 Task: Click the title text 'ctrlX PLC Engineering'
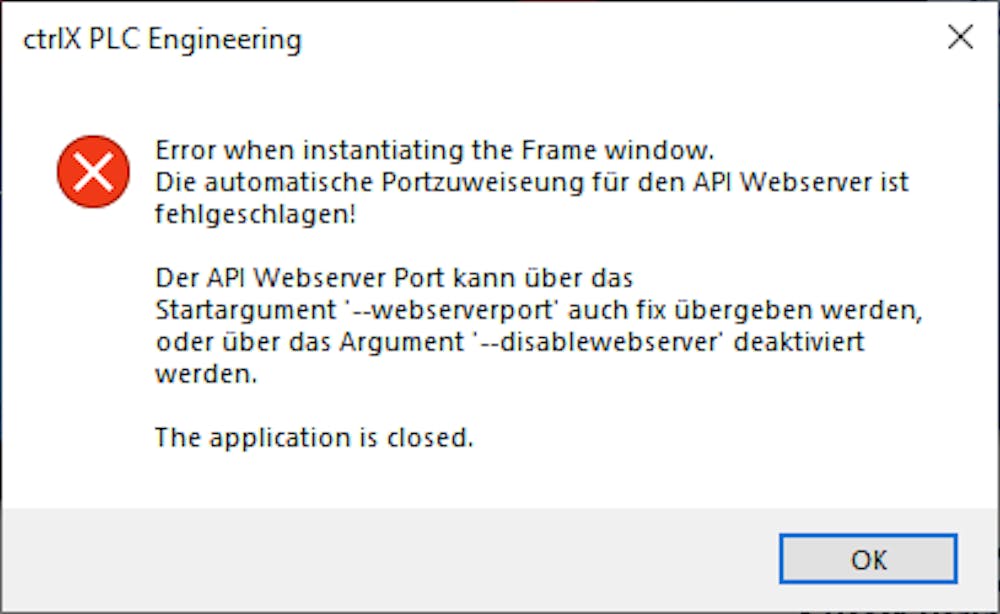click(x=164, y=40)
